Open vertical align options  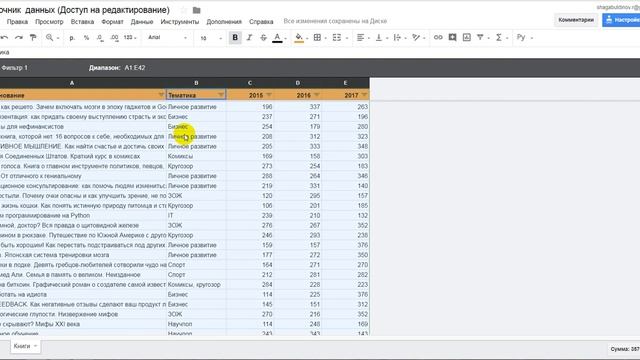[x=381, y=38]
